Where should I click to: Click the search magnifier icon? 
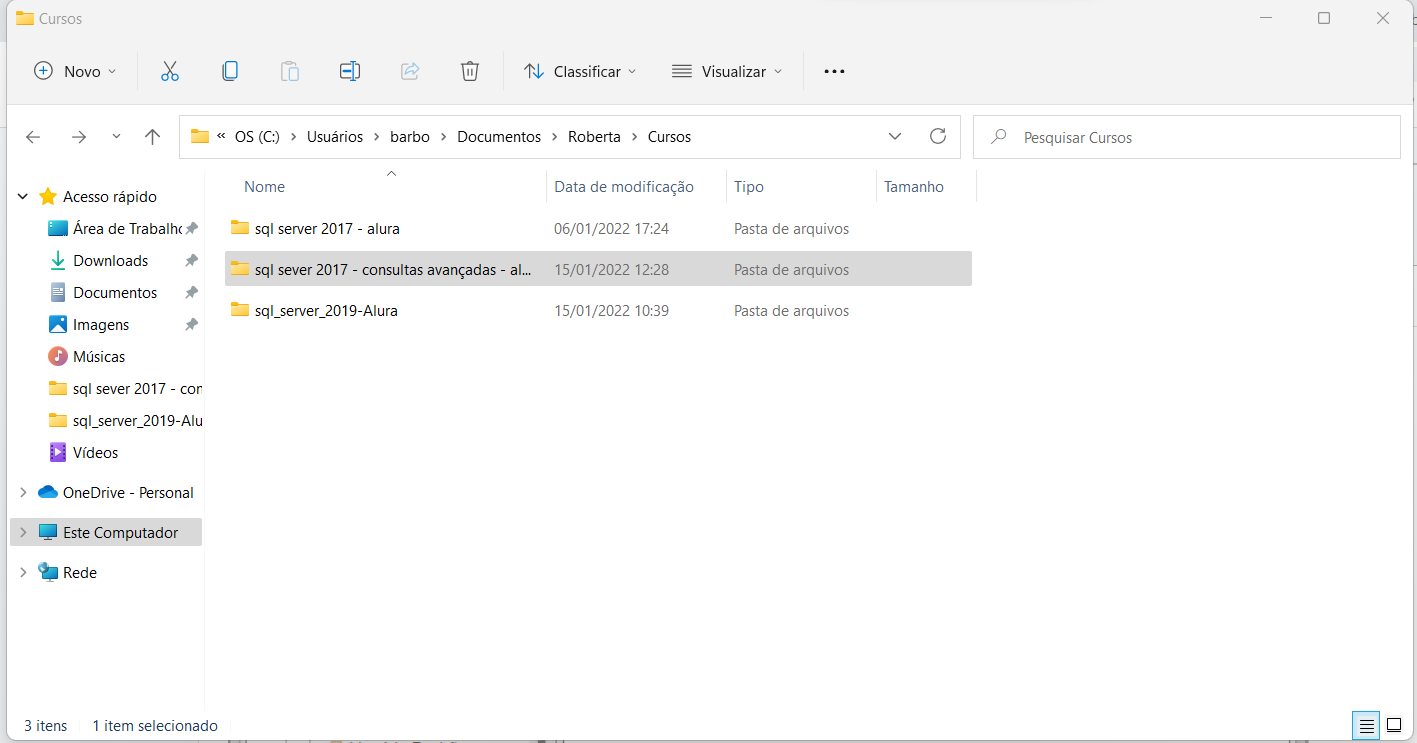pyautogui.click(x=998, y=137)
